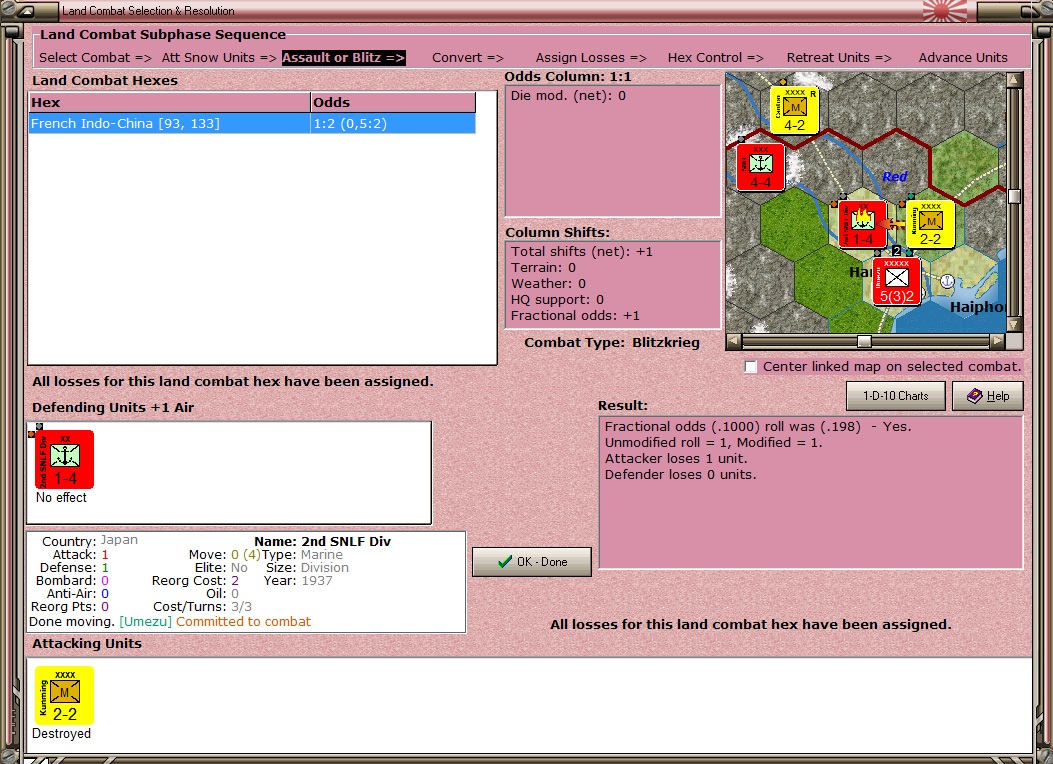
Task: Click the 'Defender loses 0 units.' result line
Action: pyautogui.click(x=680, y=475)
